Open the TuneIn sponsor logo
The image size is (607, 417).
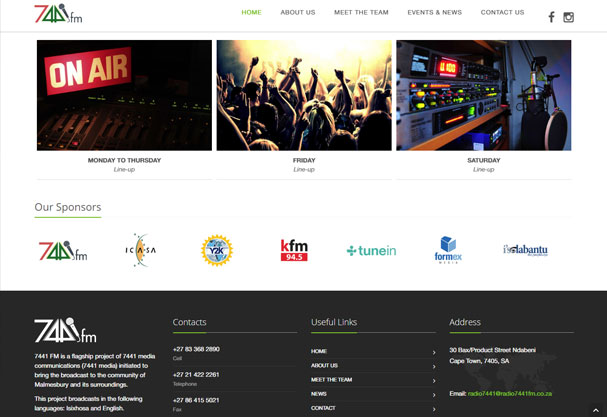[371, 251]
